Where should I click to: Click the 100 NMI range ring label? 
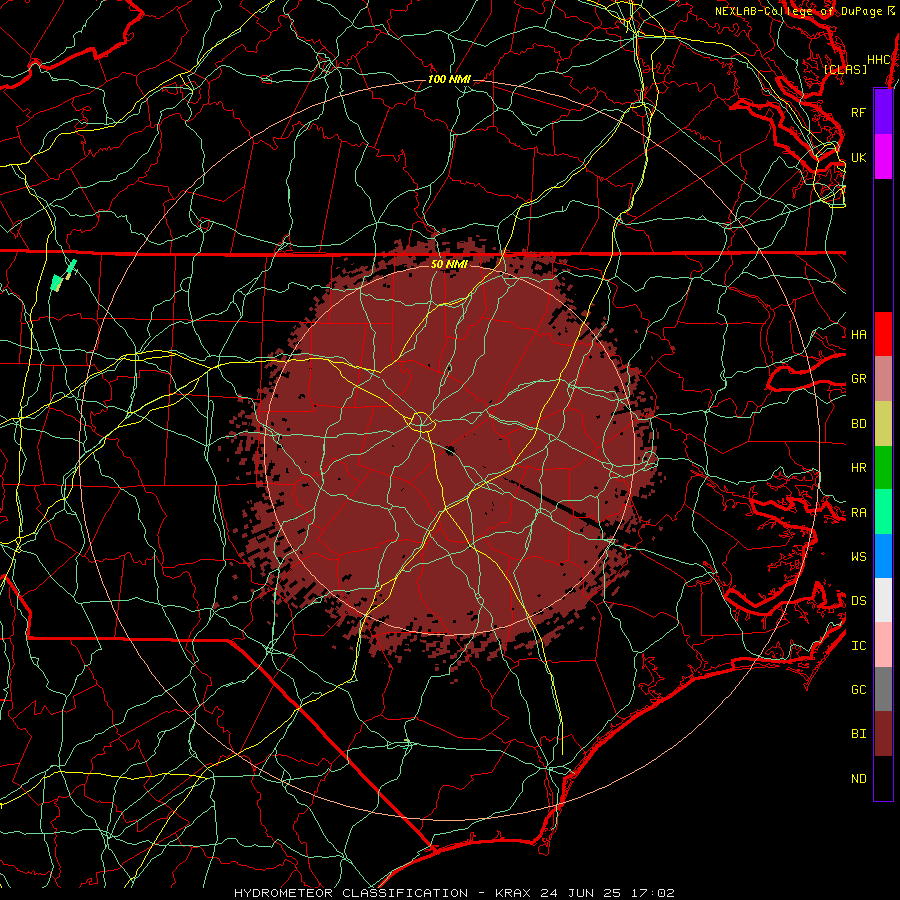[449, 79]
